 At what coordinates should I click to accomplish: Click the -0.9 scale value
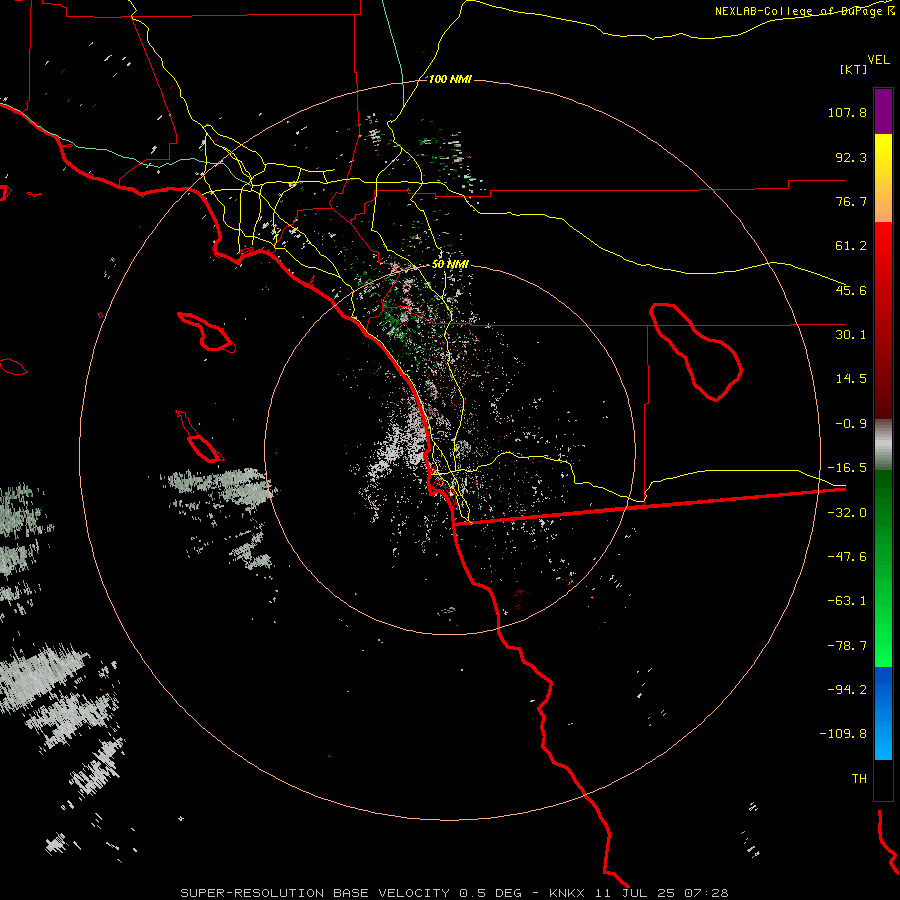point(851,424)
